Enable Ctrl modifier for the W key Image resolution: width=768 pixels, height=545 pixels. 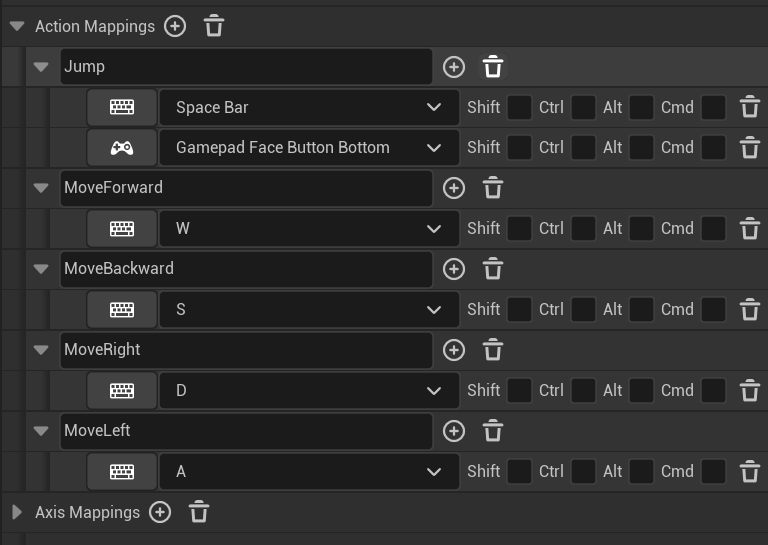(583, 228)
